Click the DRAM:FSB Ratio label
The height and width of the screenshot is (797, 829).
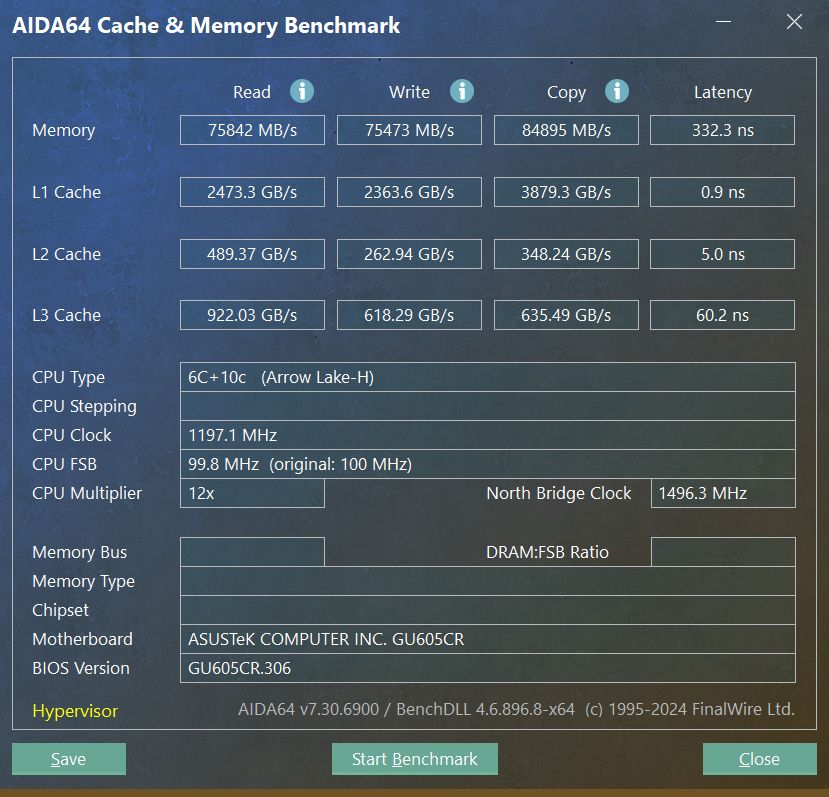pos(547,552)
